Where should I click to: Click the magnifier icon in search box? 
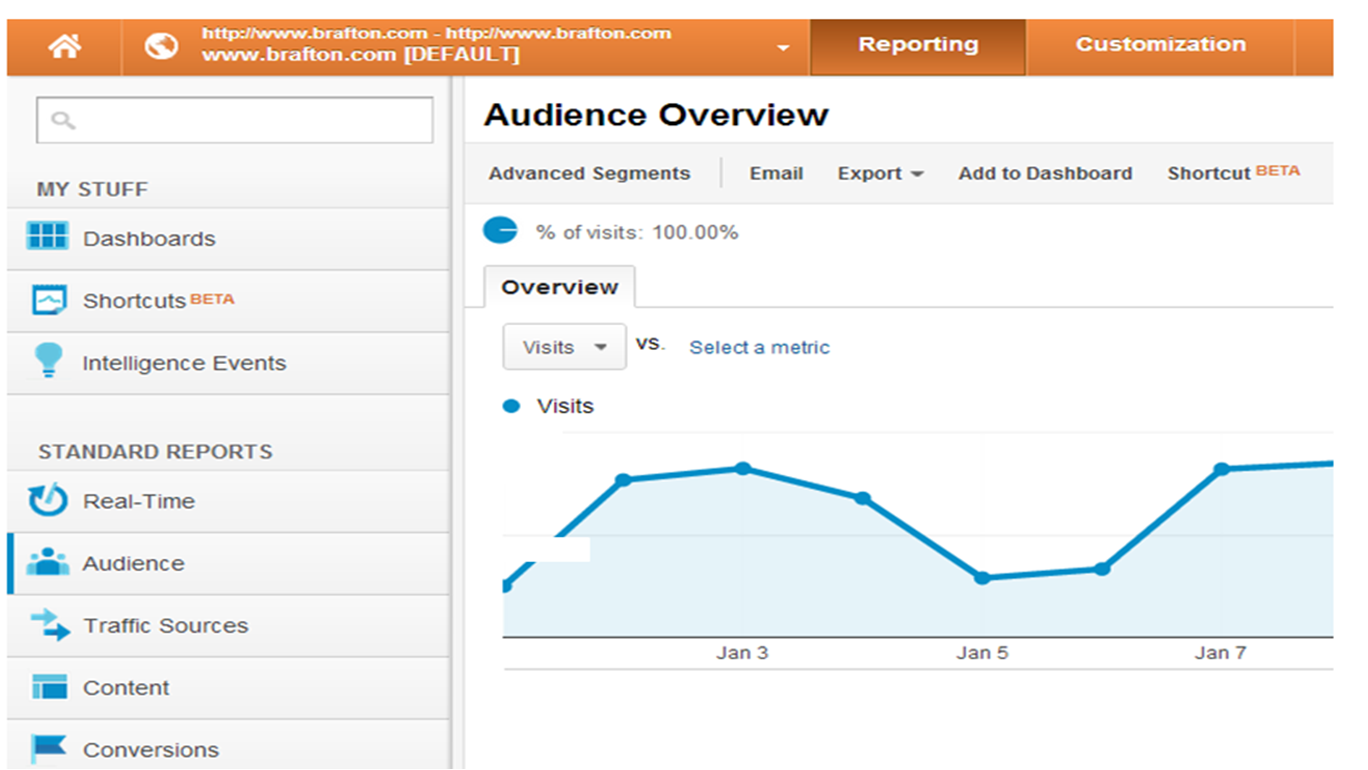click(63, 120)
